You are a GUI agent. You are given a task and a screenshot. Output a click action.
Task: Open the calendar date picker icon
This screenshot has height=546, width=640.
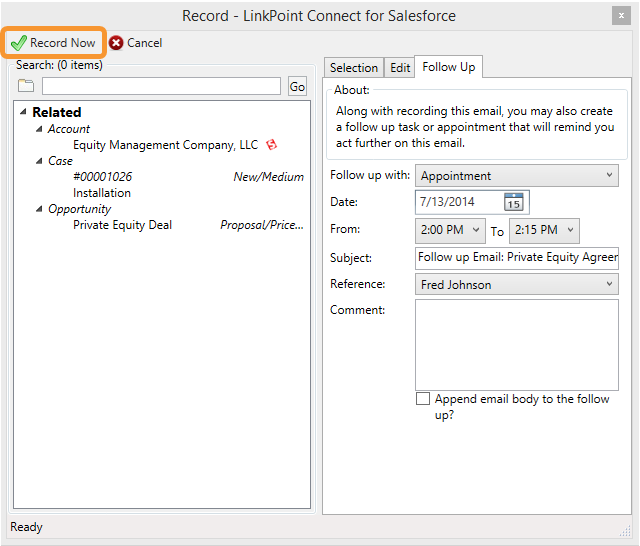513,202
